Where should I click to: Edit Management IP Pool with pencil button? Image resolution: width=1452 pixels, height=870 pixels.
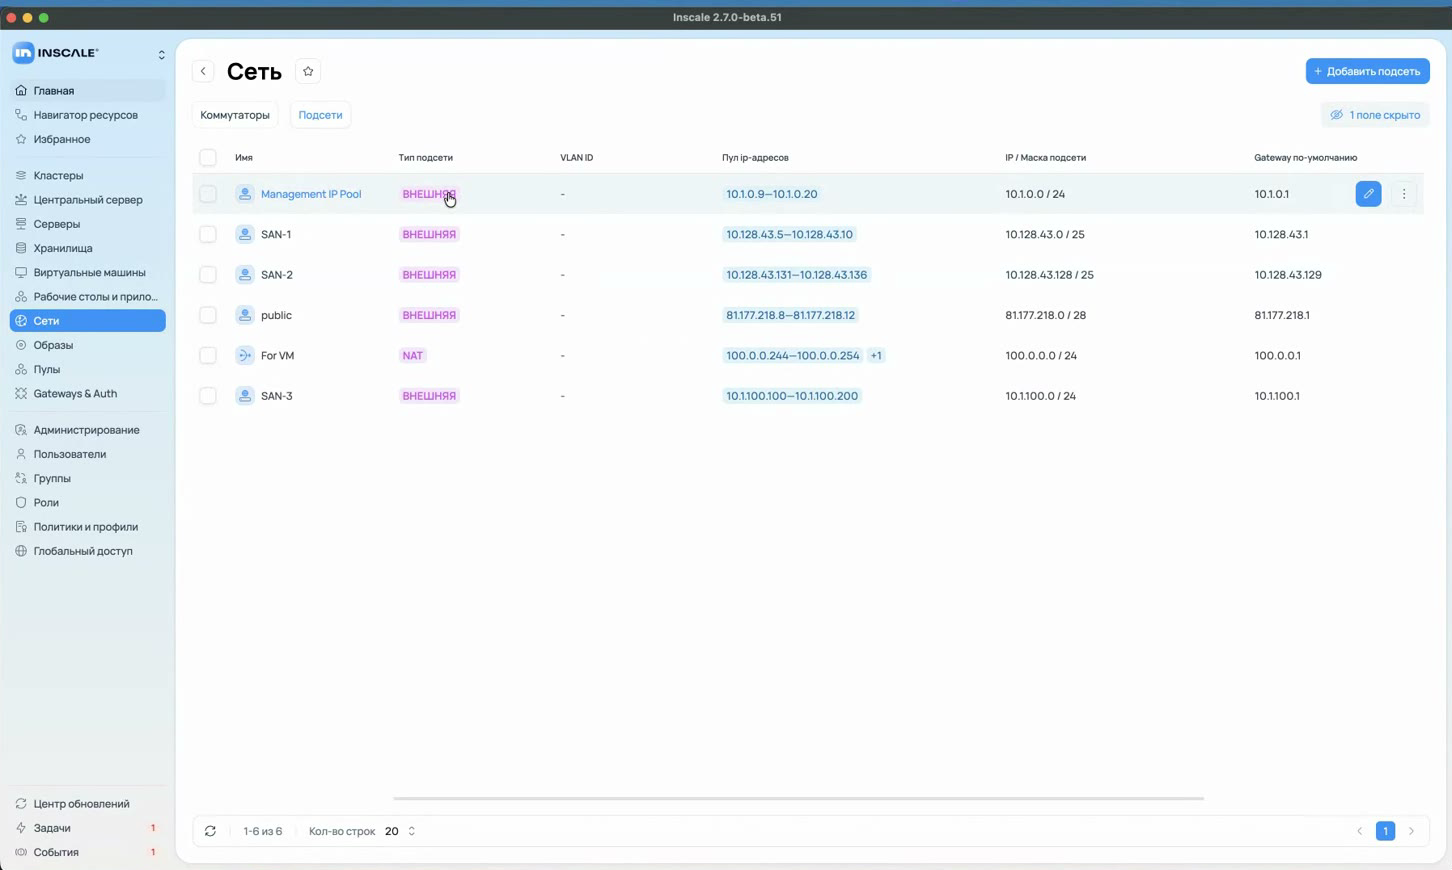(x=1368, y=194)
